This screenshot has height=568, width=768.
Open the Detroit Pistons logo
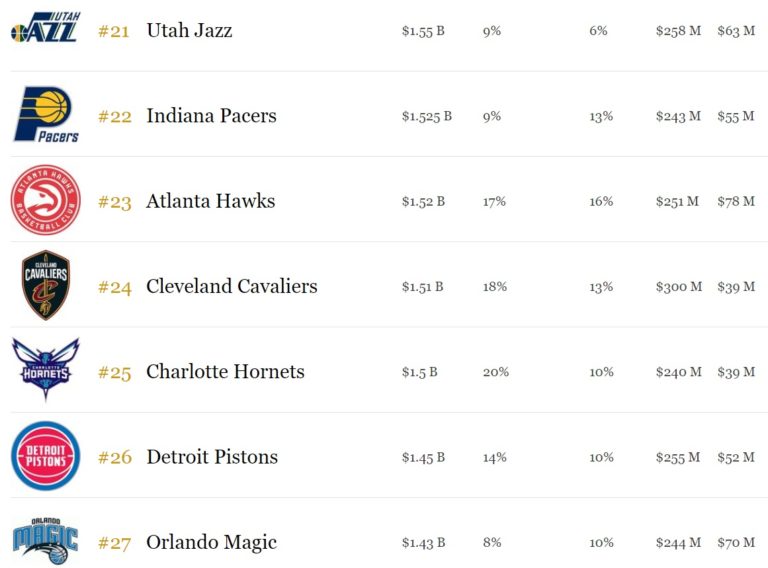[45, 456]
